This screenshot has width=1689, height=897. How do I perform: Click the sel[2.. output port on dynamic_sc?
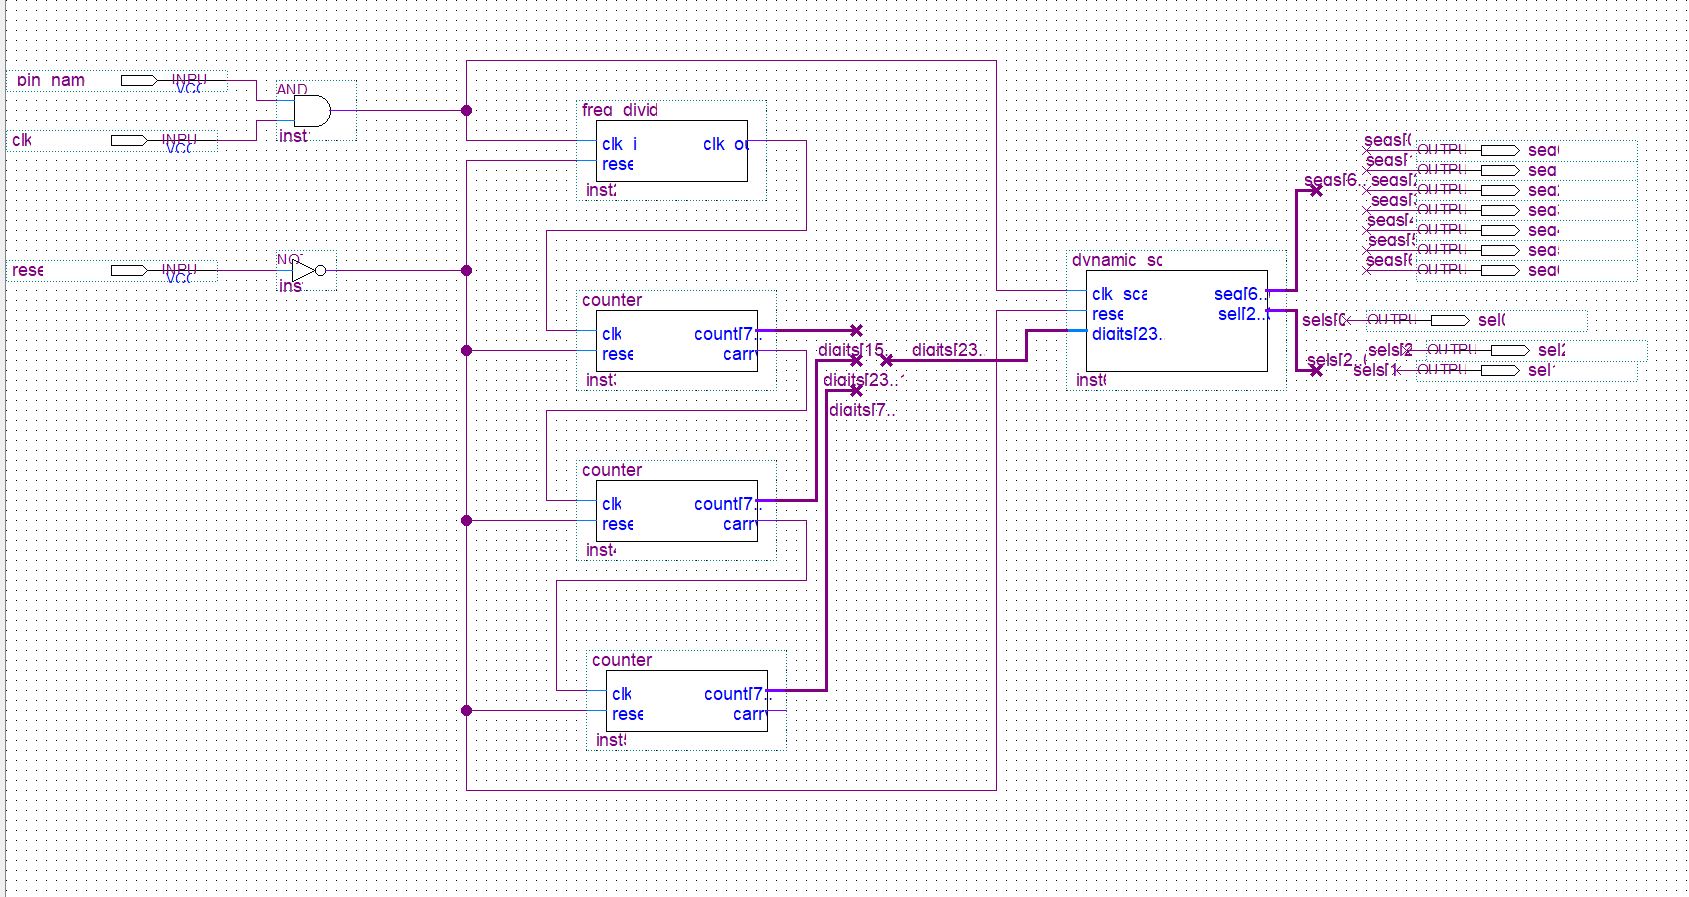[1242, 314]
